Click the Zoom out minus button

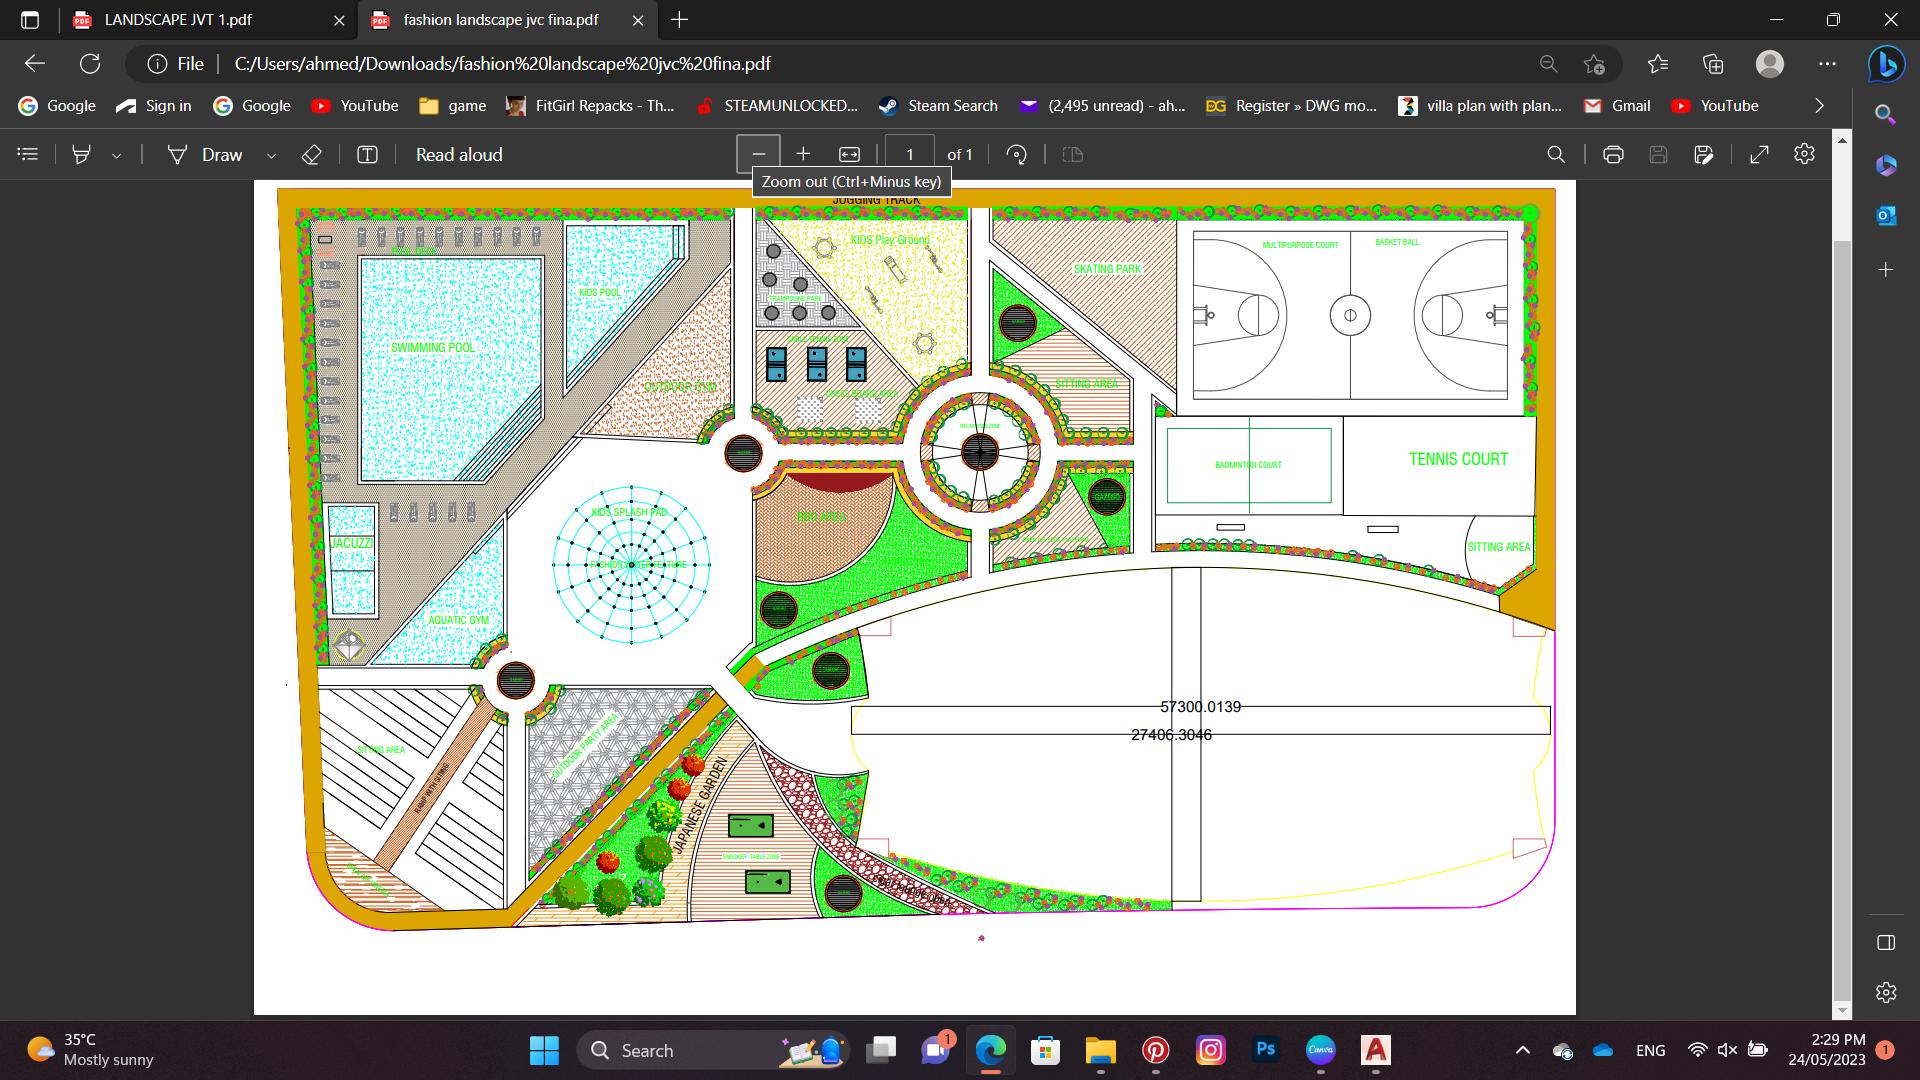click(x=758, y=154)
